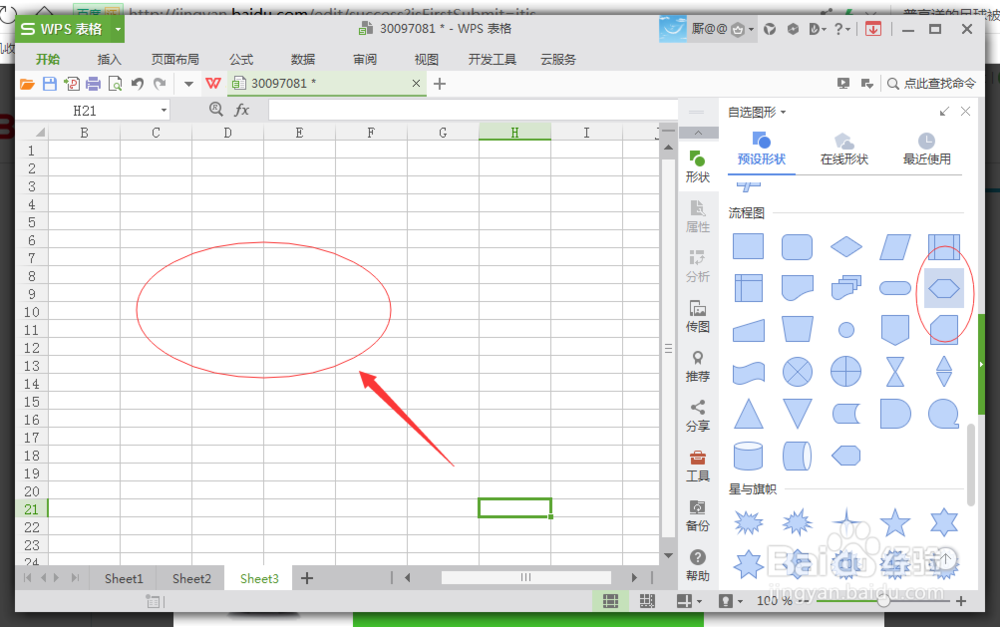
Task: Open the 分享 side panel button
Action: pos(698,416)
